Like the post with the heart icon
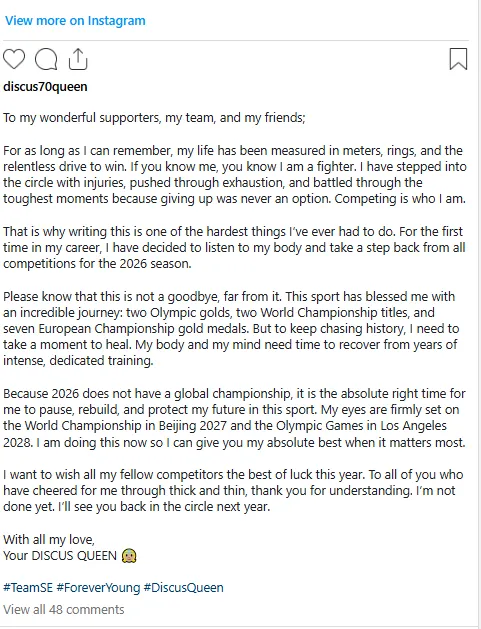Screen dimensions: 481x629 click(x=14, y=59)
